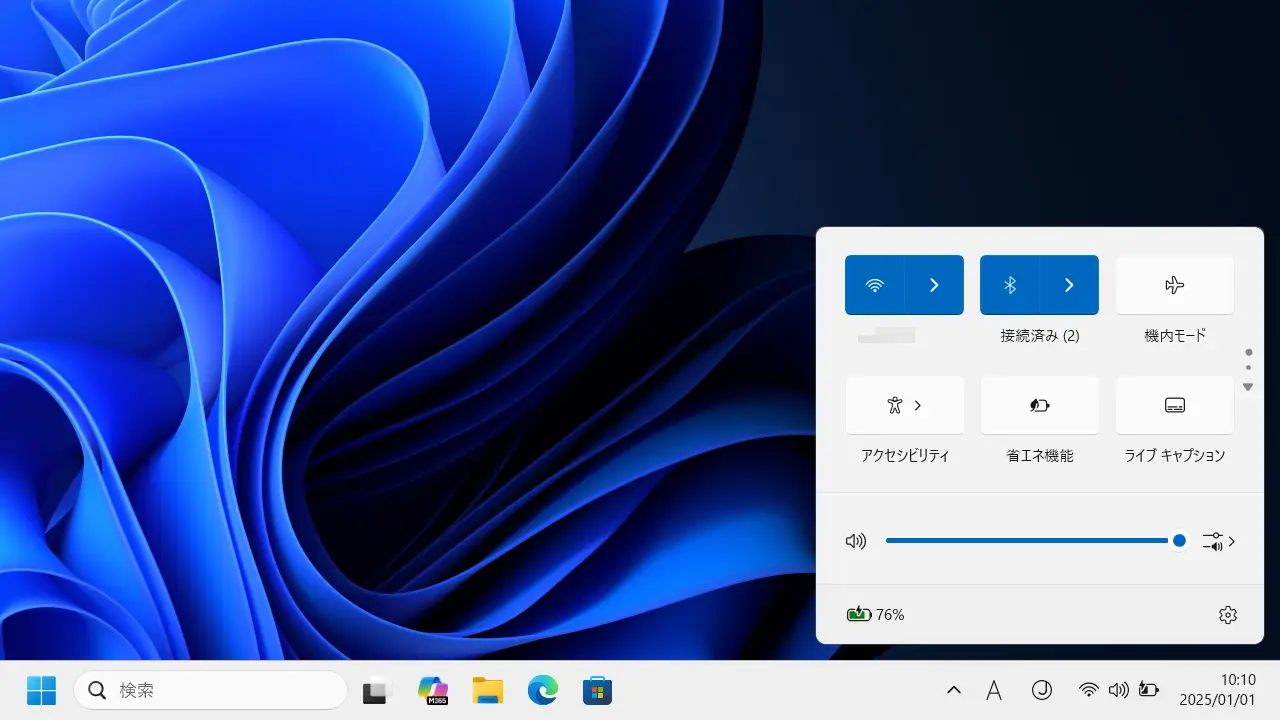1280x720 pixels.
Task: Open Microsoft Store from the taskbar
Action: [597, 690]
